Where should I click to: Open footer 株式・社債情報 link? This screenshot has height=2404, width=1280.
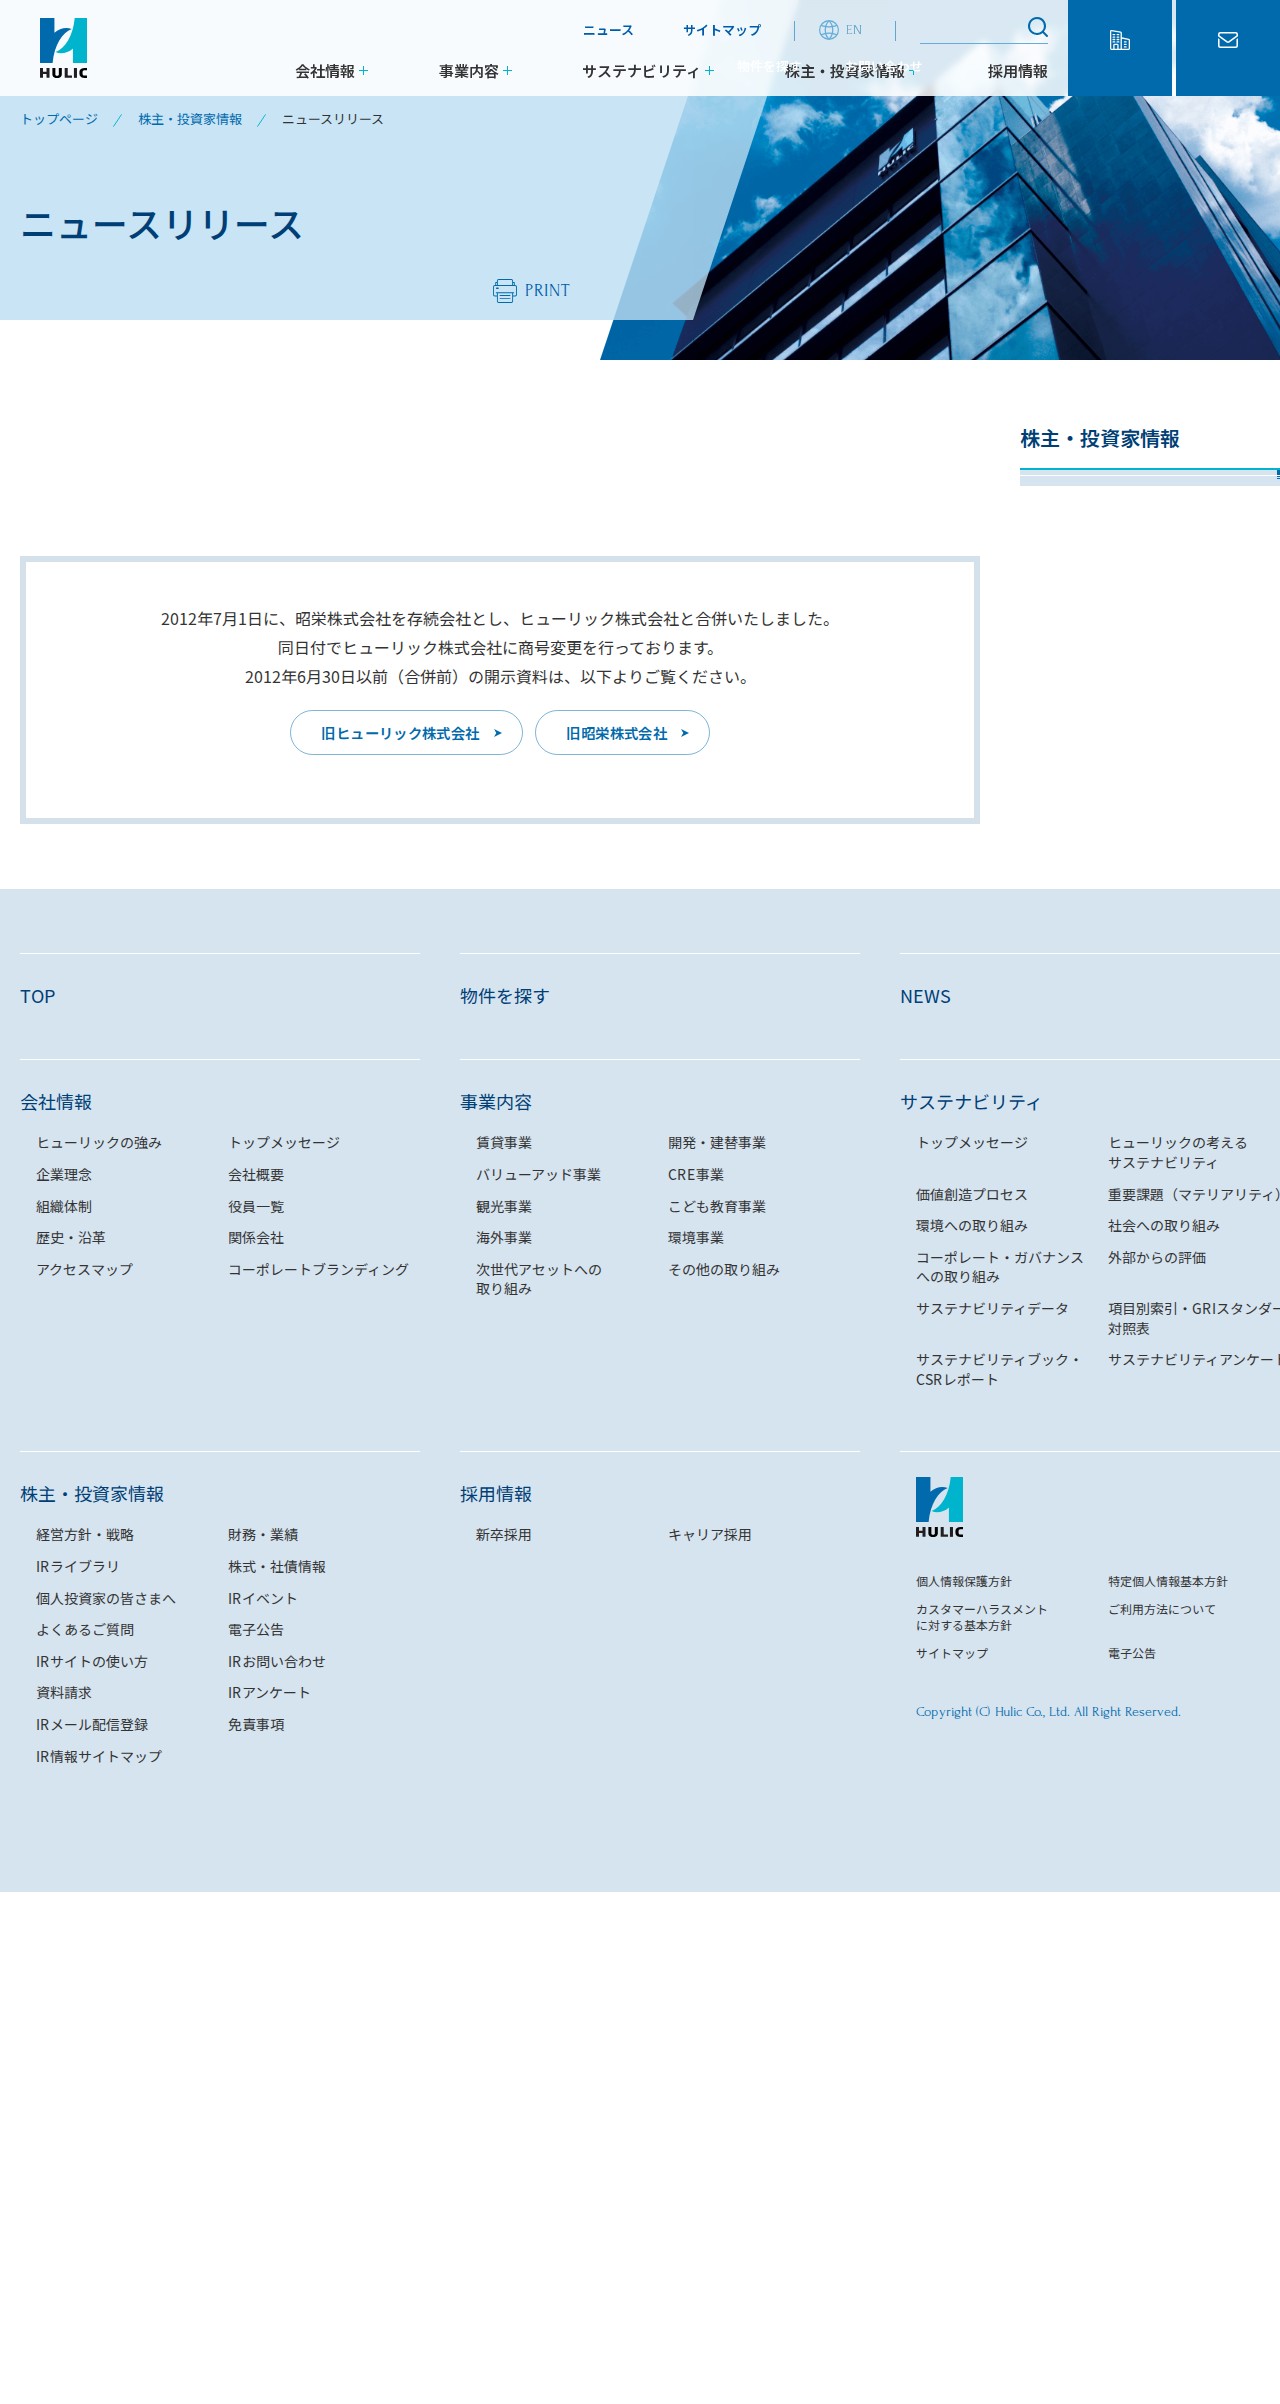click(277, 1567)
